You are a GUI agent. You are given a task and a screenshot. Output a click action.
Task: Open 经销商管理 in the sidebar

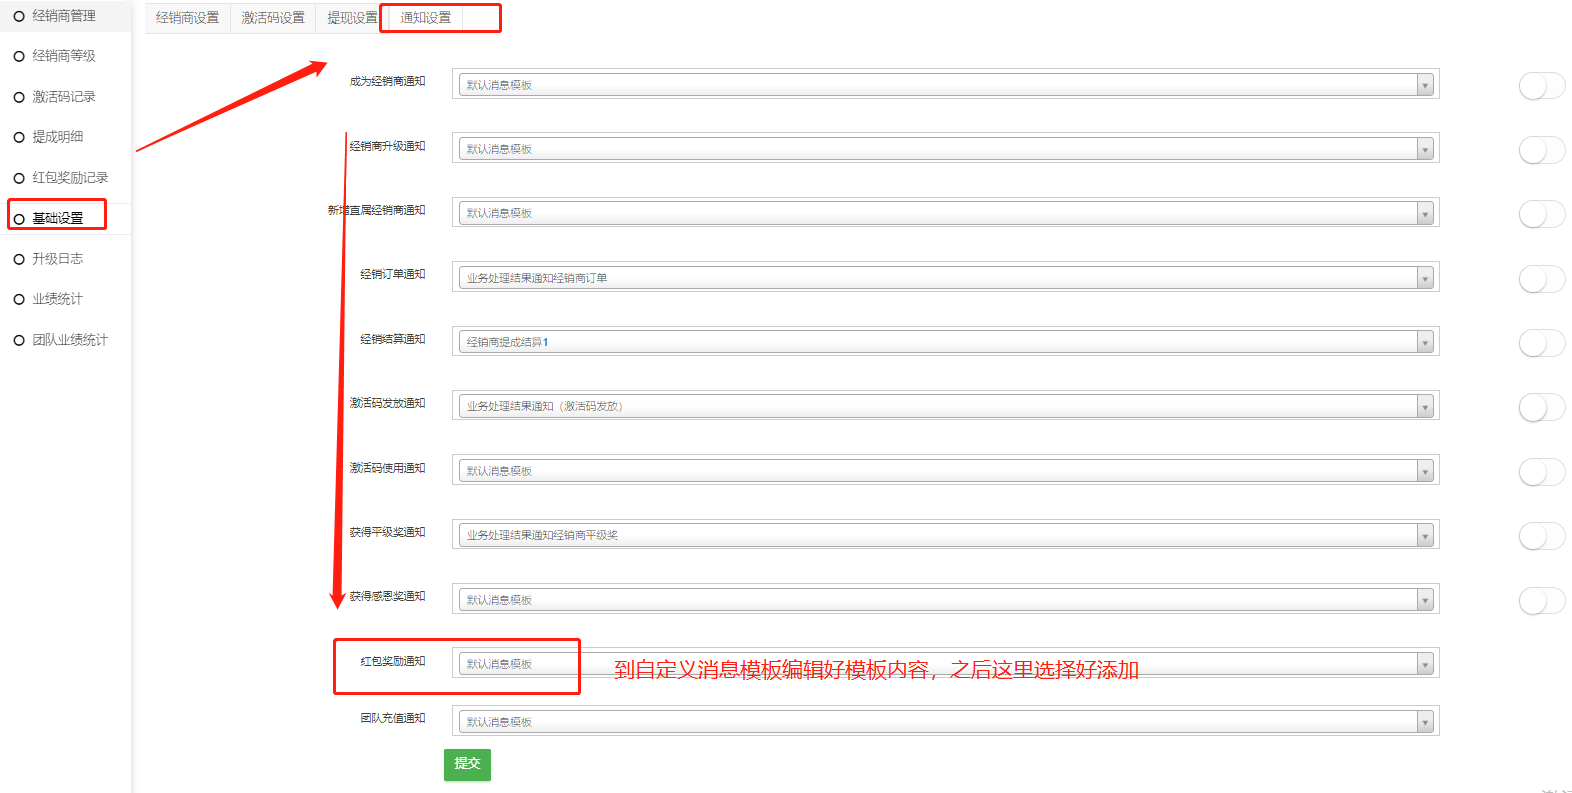pos(63,16)
